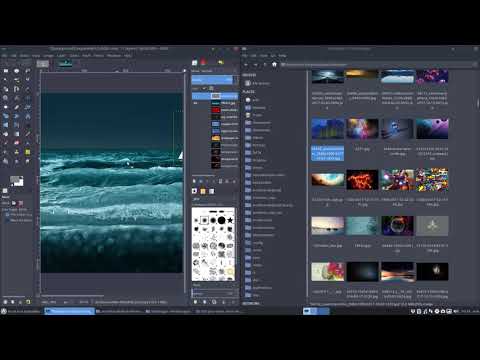Switch to the Patterns tab below layers
This screenshot has height=360, width=480.
203,191
